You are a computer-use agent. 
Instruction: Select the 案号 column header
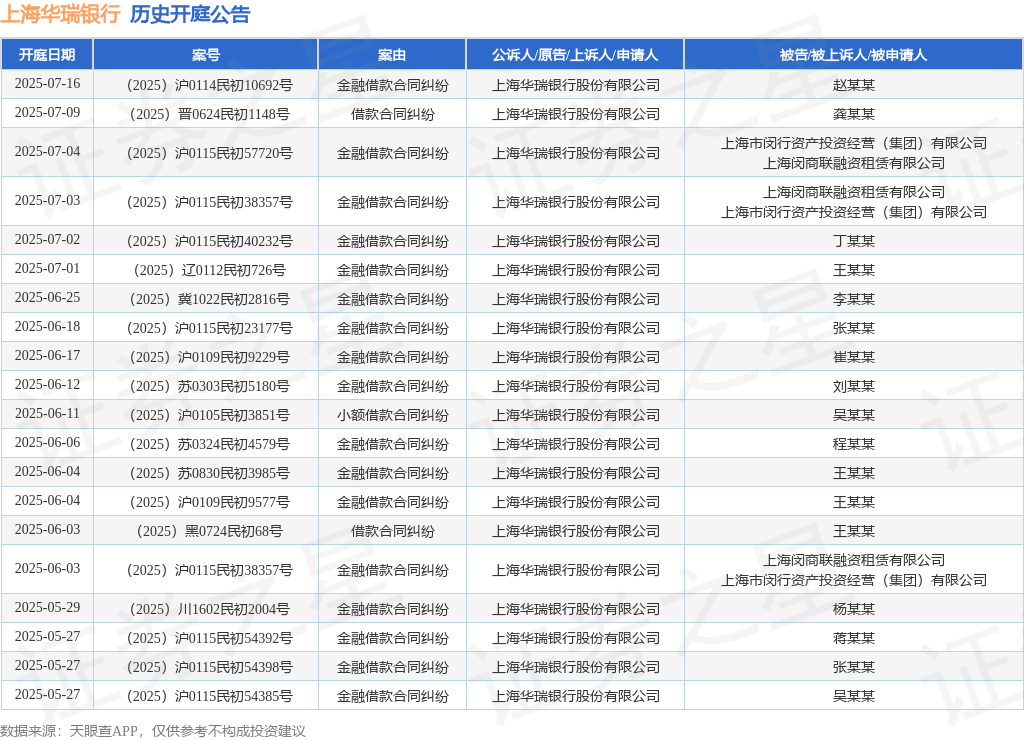[x=206, y=55]
